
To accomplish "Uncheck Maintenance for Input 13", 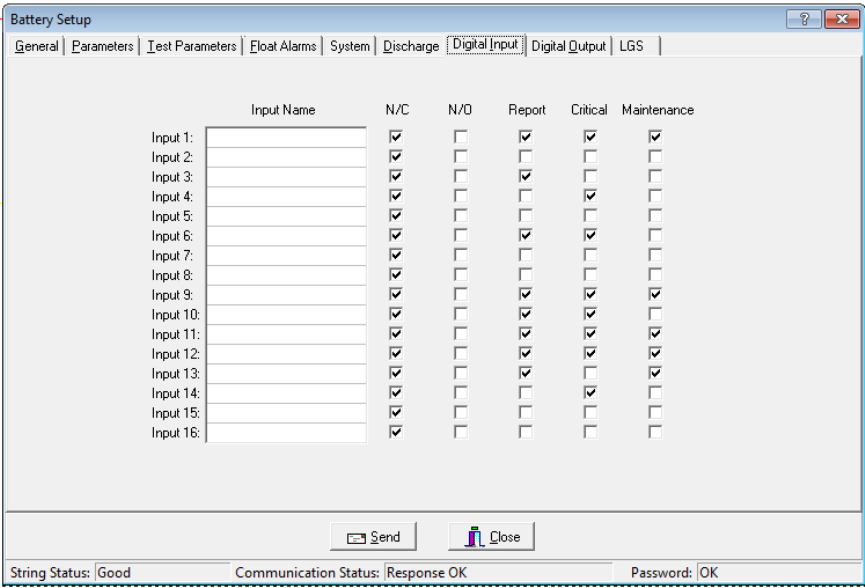I will coord(655,373).
